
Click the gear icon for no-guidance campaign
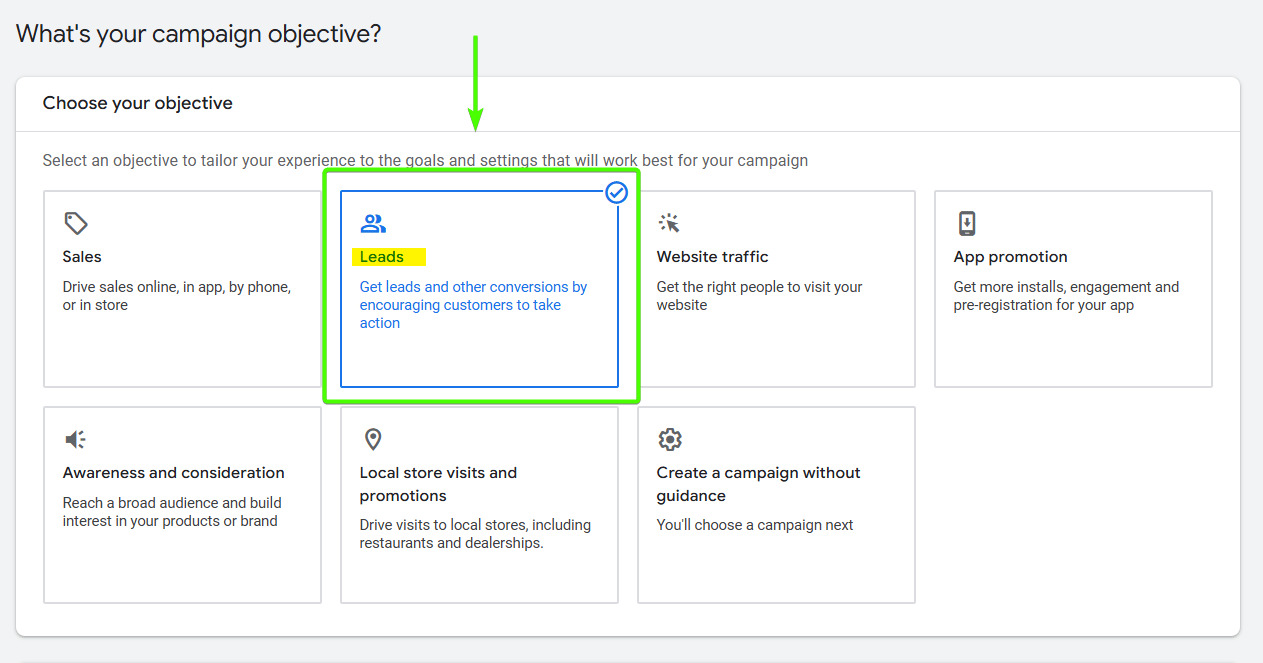coord(669,439)
